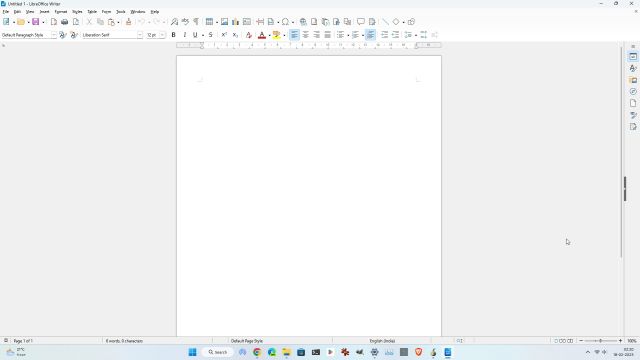Screen dimensions: 640x360
Task: Insert a table using the toolbar icon
Action: tap(209, 22)
